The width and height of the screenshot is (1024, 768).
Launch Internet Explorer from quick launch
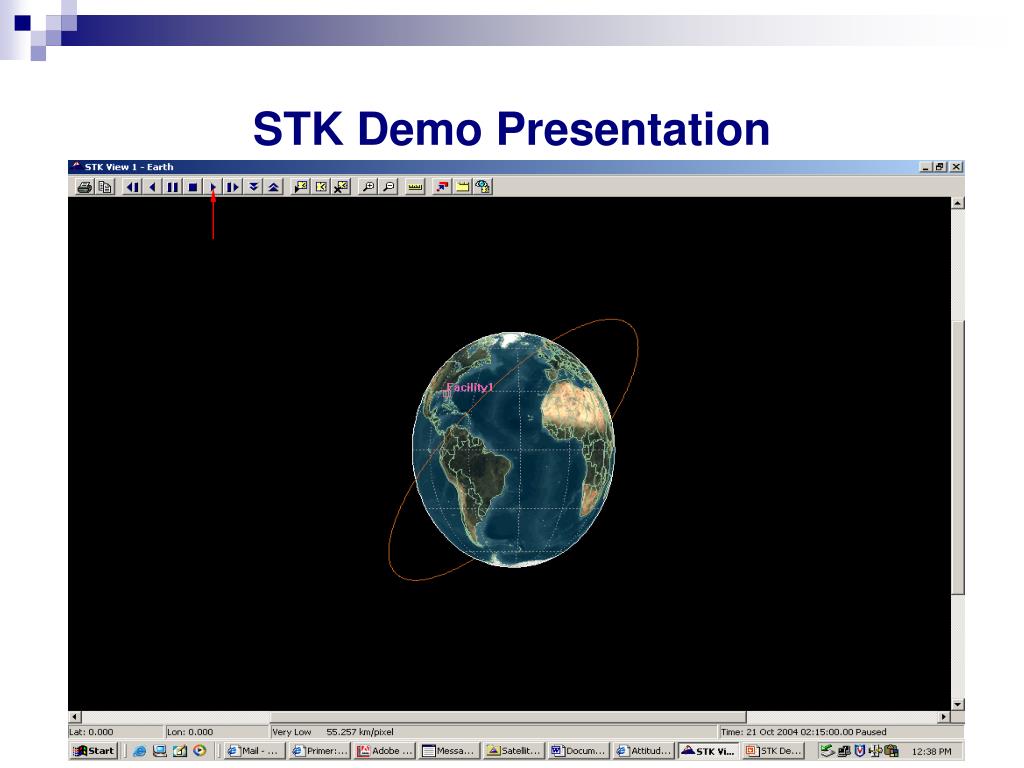pos(139,752)
